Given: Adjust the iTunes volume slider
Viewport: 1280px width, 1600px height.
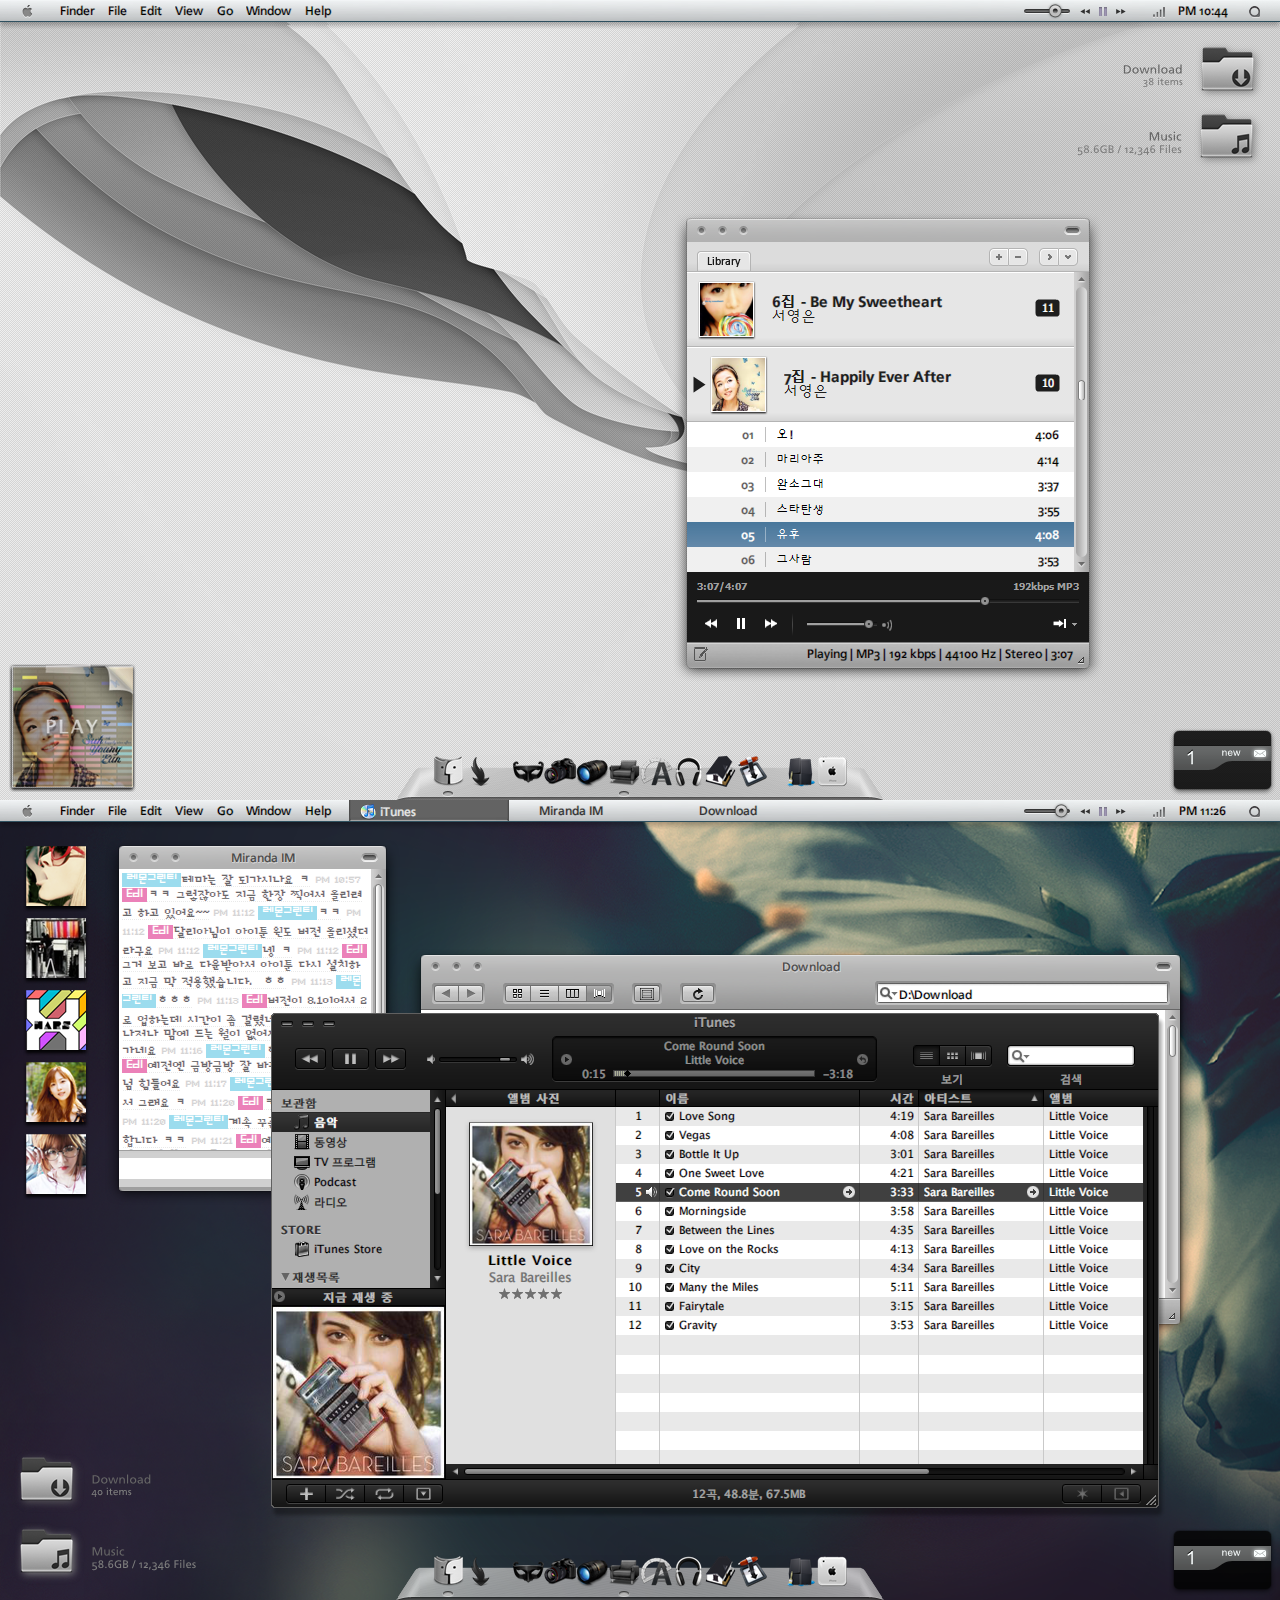Looking at the screenshot, I should (x=476, y=1059).
